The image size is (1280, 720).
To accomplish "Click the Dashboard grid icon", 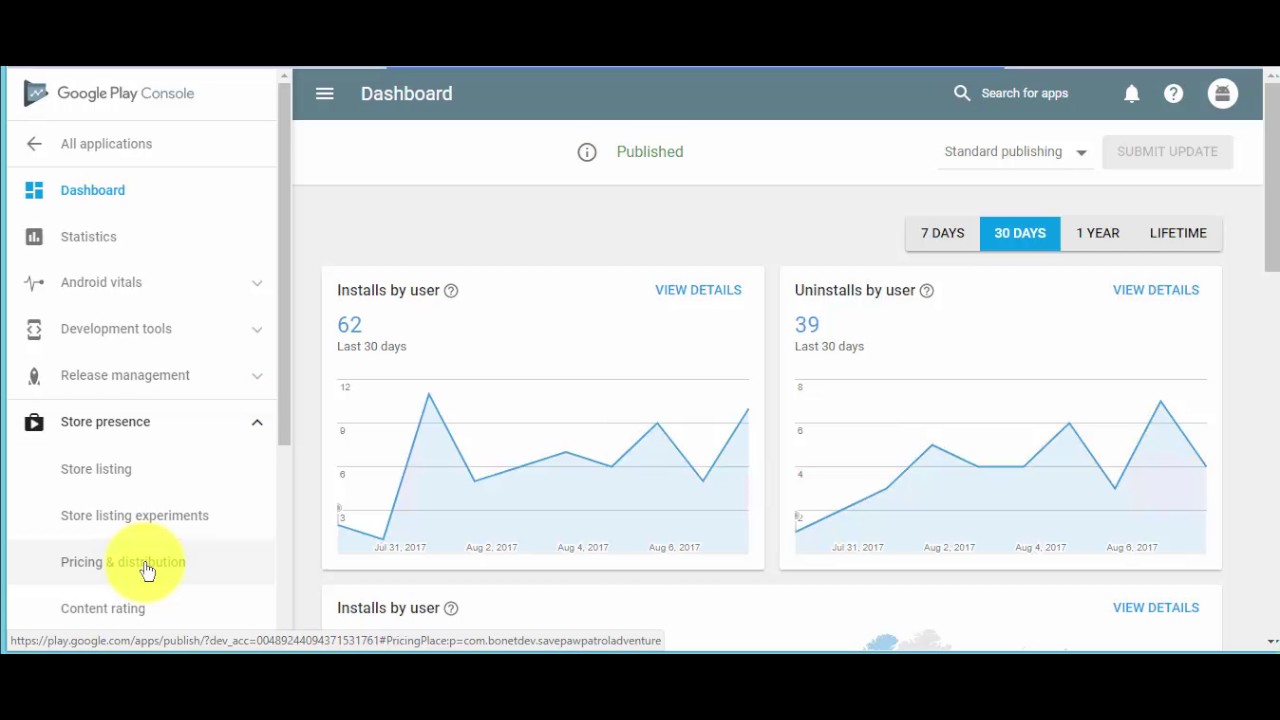I will [x=34, y=190].
